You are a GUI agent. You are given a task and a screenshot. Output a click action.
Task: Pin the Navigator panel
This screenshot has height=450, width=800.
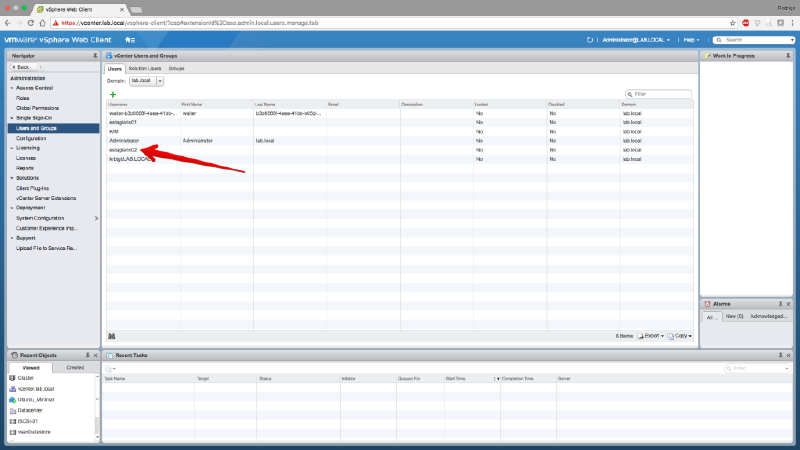click(94, 55)
